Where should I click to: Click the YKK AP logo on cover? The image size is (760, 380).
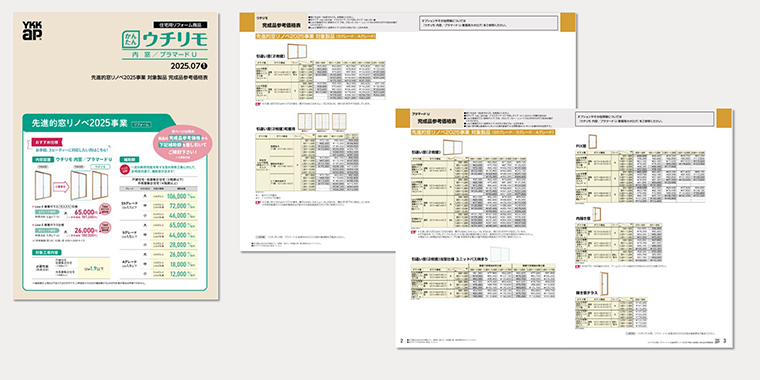32,31
